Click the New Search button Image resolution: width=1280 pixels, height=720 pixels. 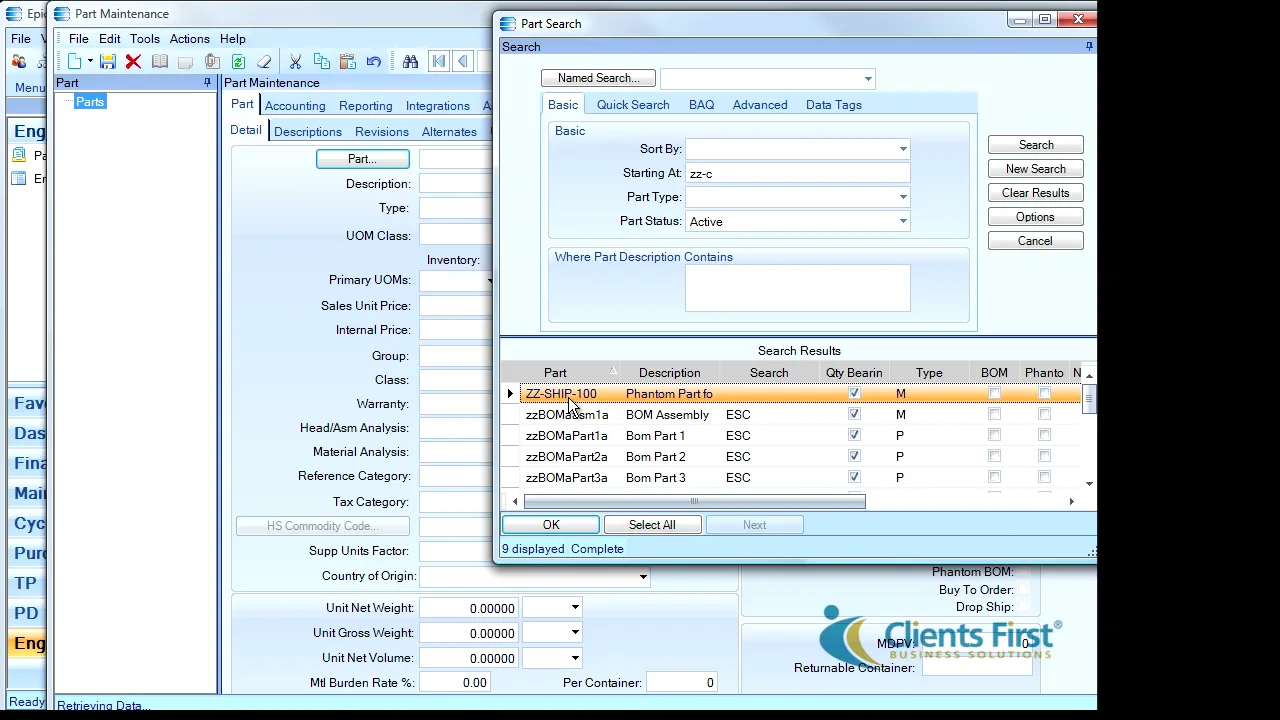click(x=1036, y=169)
